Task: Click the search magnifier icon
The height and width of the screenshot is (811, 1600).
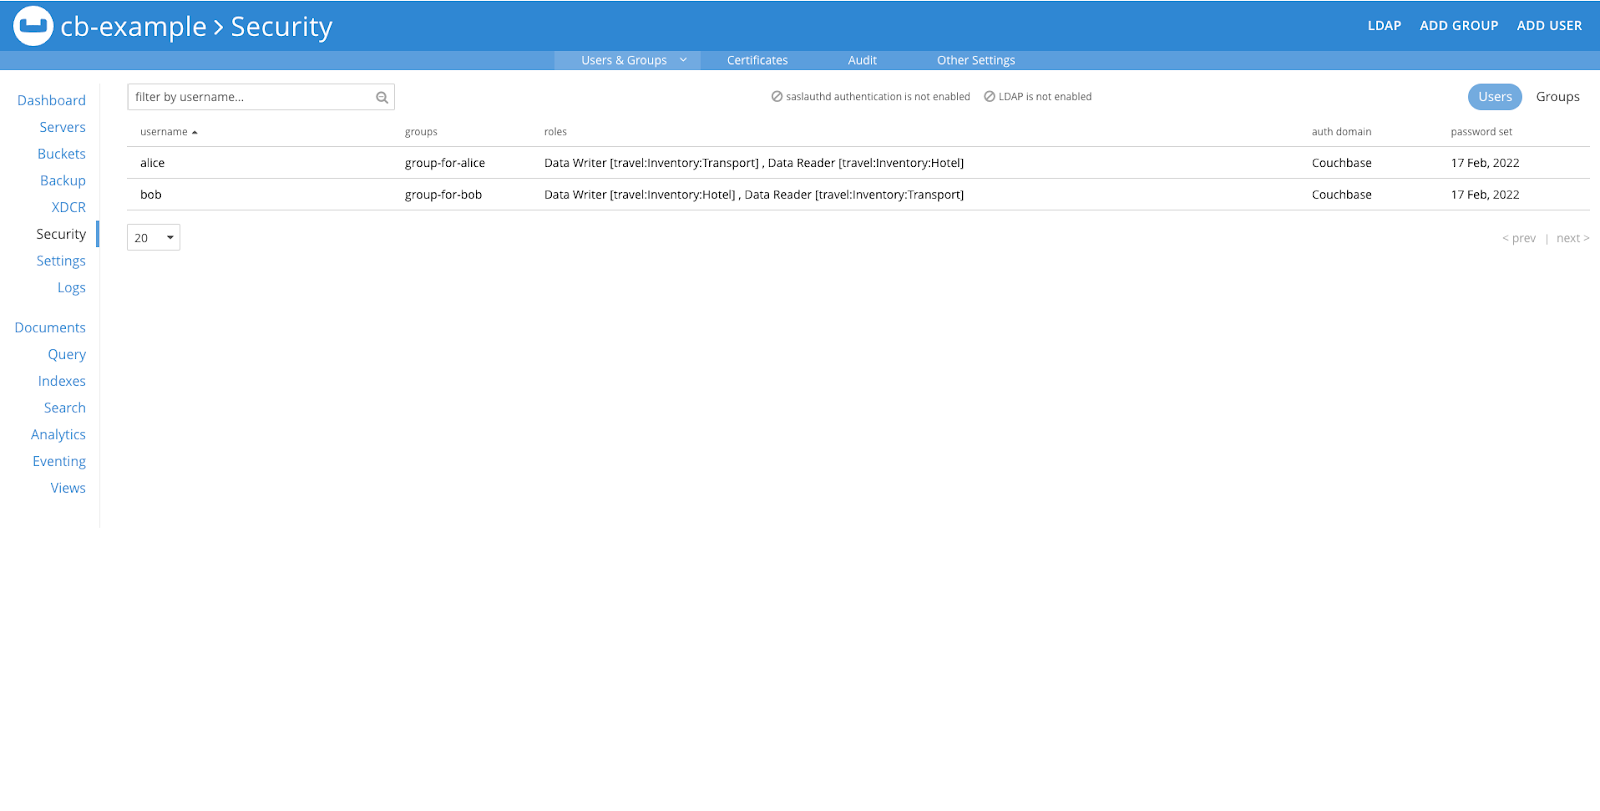Action: click(x=381, y=98)
